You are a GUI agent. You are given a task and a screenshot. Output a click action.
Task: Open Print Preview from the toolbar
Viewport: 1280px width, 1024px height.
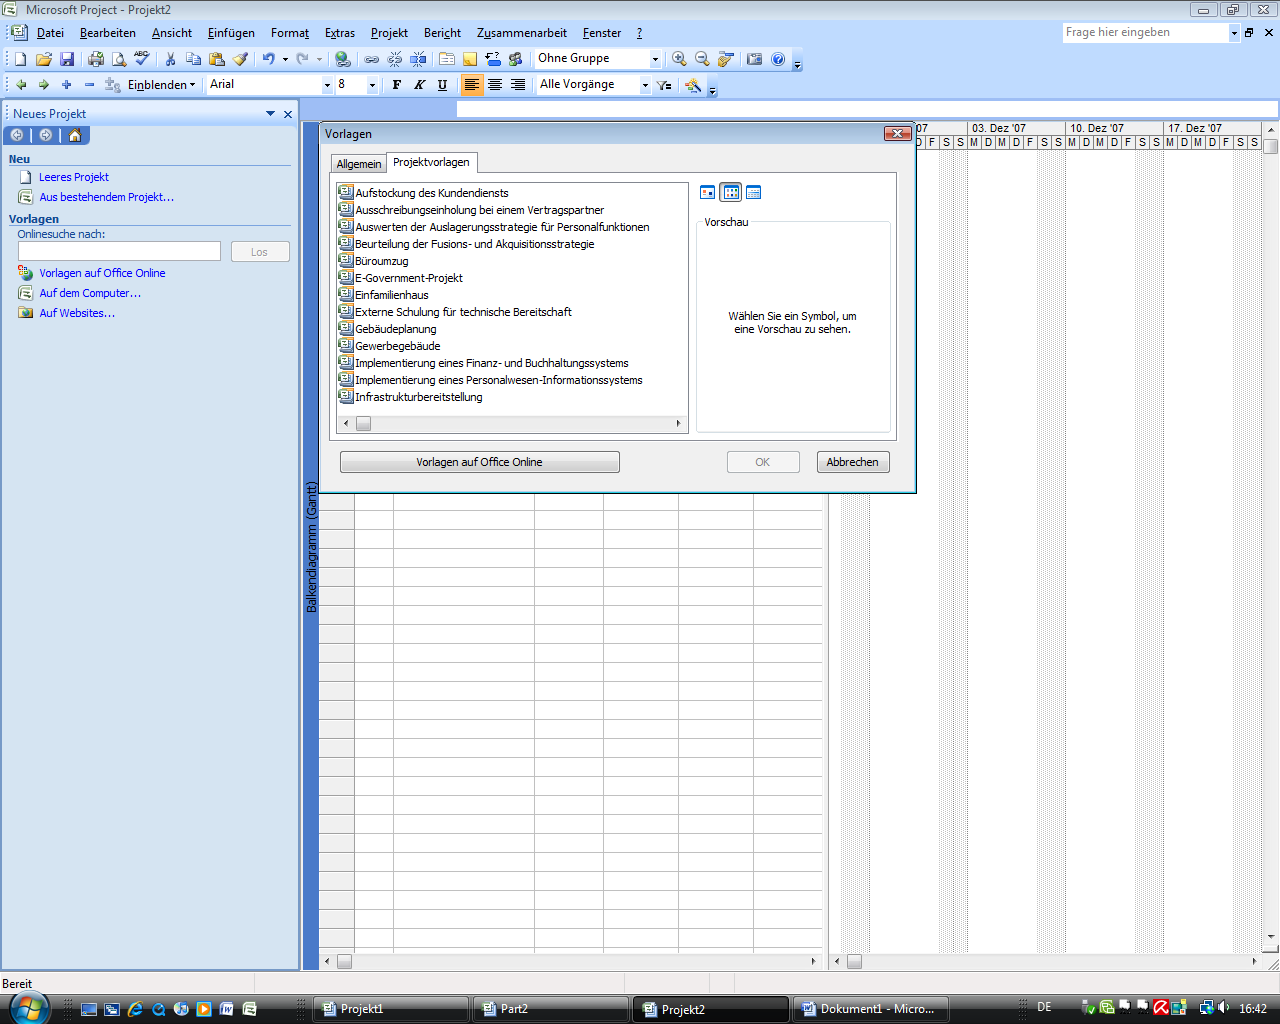[119, 59]
